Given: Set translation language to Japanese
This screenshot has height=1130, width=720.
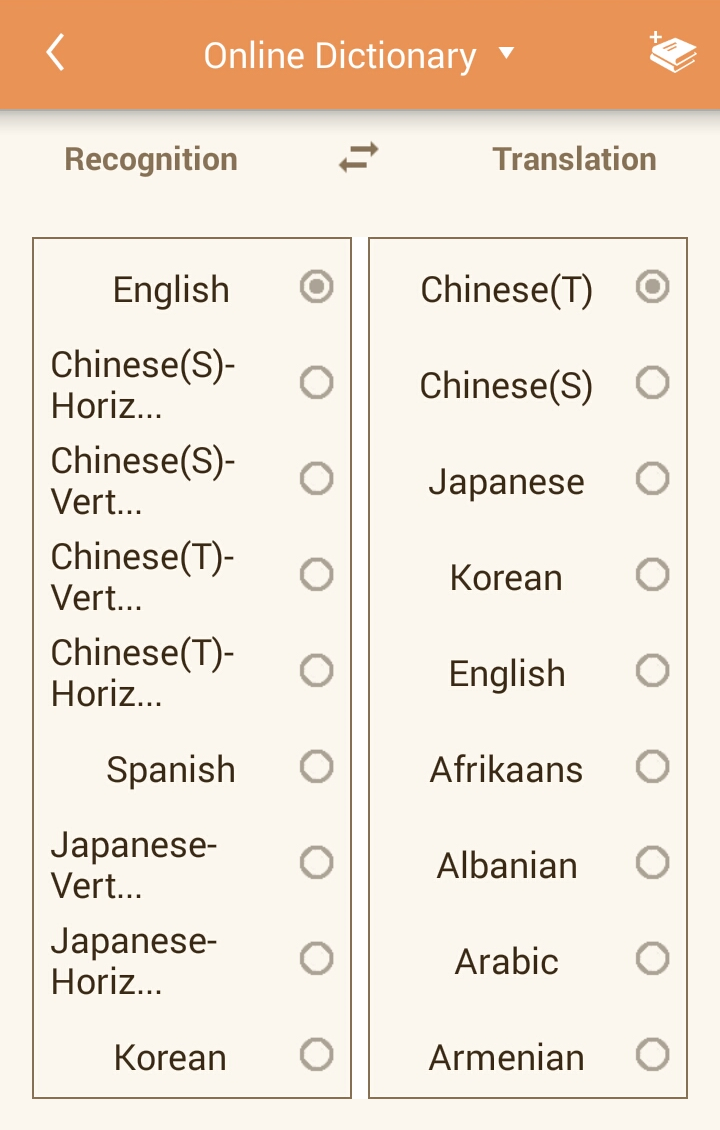Looking at the screenshot, I should (652, 479).
